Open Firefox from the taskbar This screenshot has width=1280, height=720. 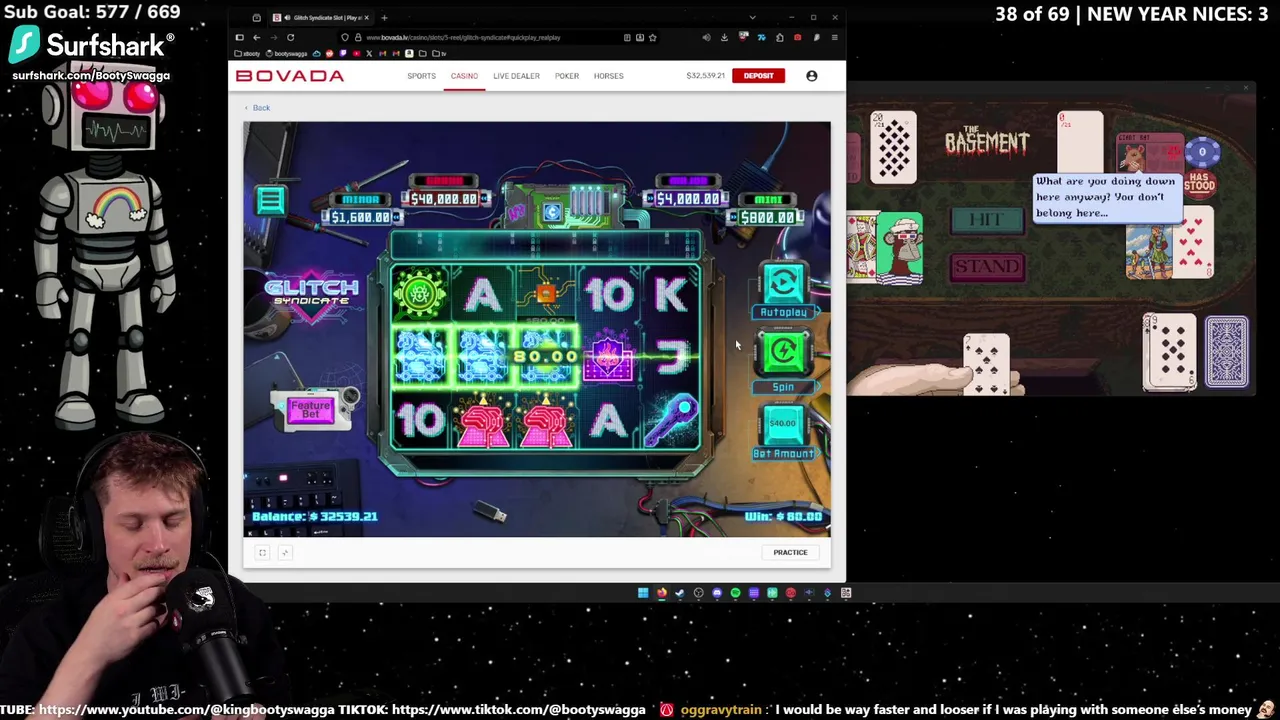661,593
